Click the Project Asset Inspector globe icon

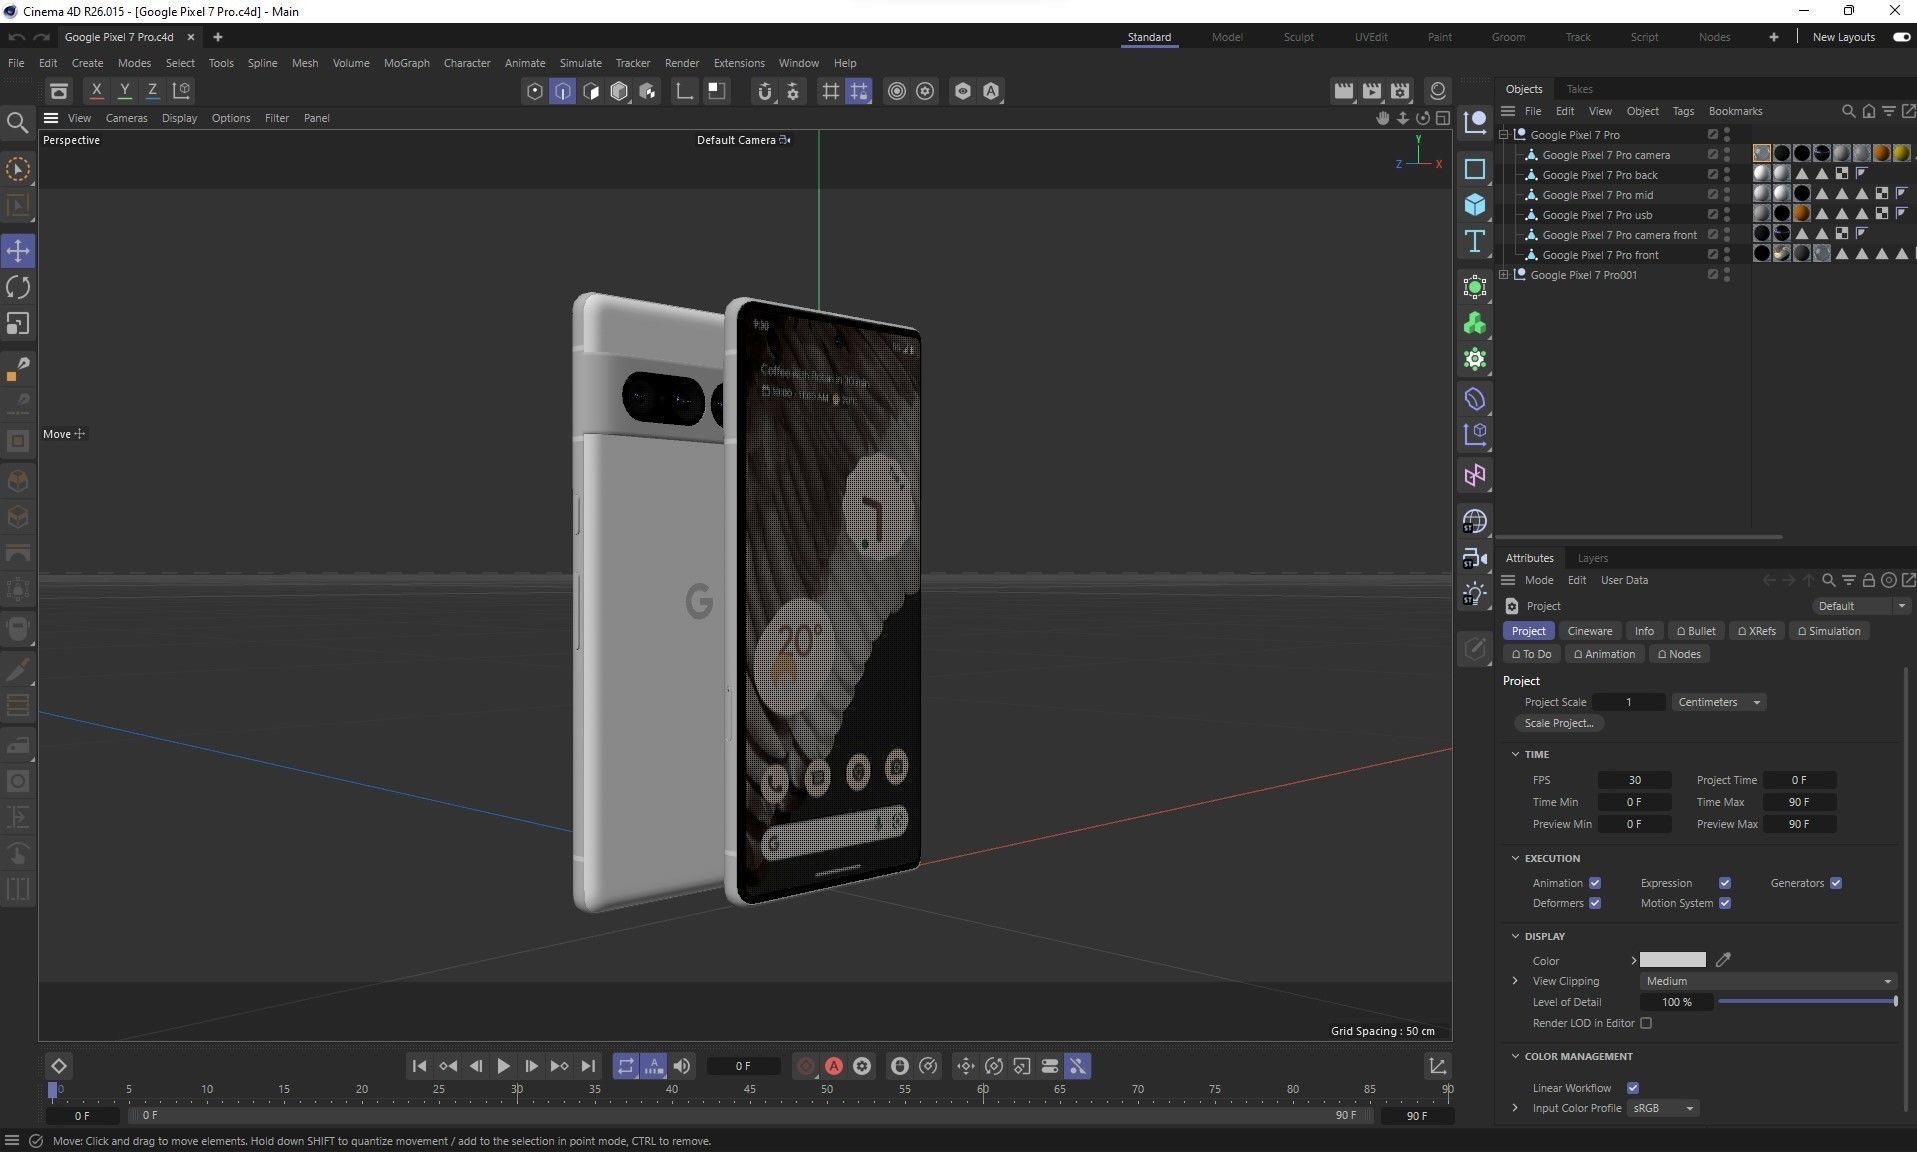pyautogui.click(x=1475, y=522)
